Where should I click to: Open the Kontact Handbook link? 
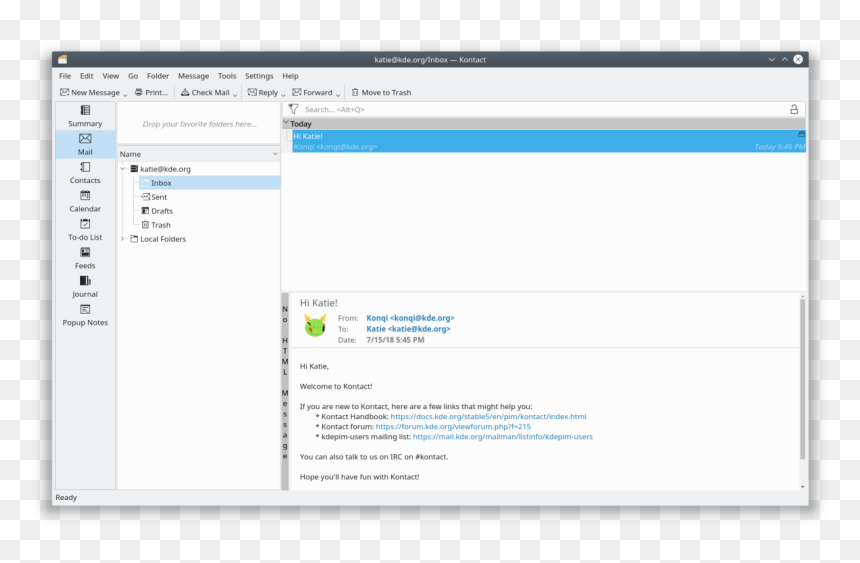(x=488, y=416)
